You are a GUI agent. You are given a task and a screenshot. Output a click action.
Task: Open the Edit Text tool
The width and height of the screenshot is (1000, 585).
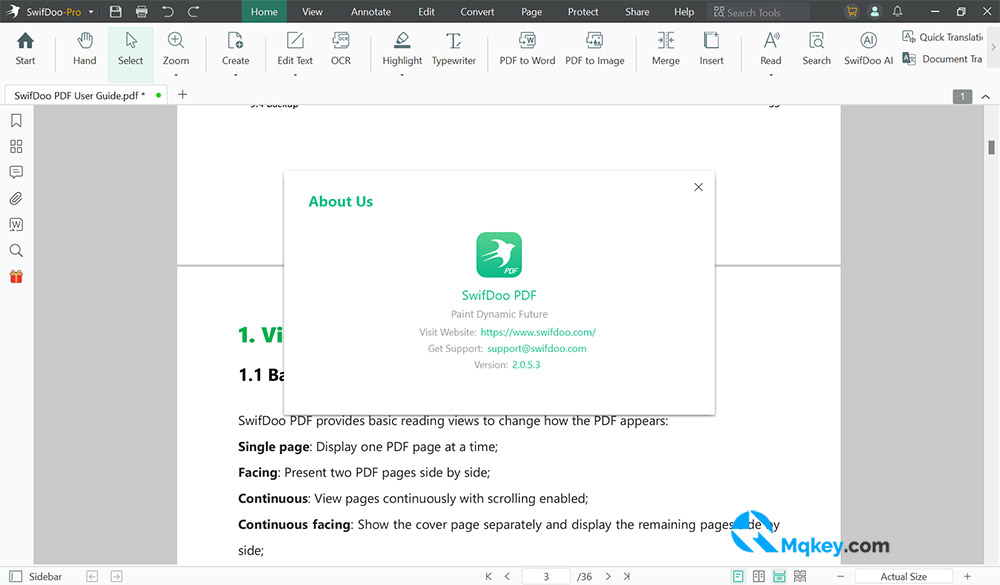pos(295,50)
